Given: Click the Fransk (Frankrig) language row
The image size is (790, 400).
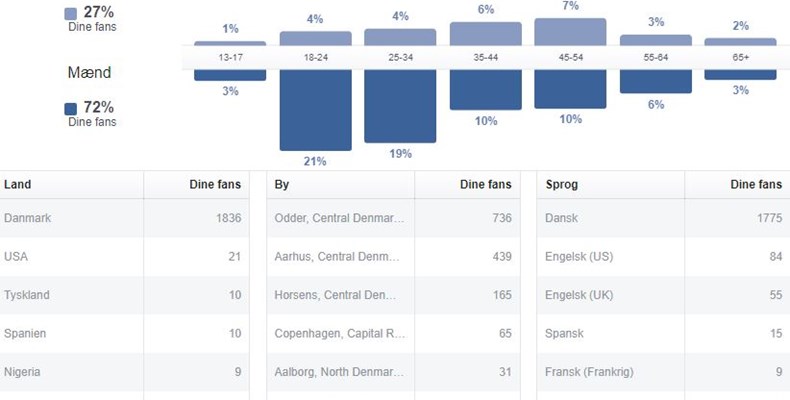Looking at the screenshot, I should [x=664, y=372].
